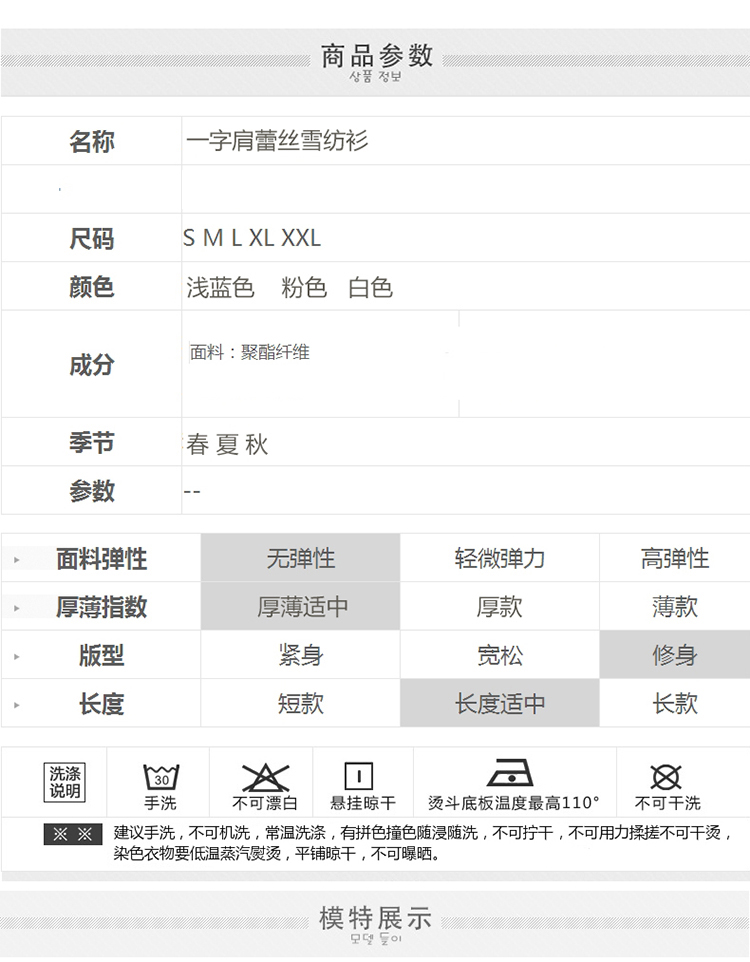Click the XXL size text
This screenshot has width=750, height=962.
(301, 238)
